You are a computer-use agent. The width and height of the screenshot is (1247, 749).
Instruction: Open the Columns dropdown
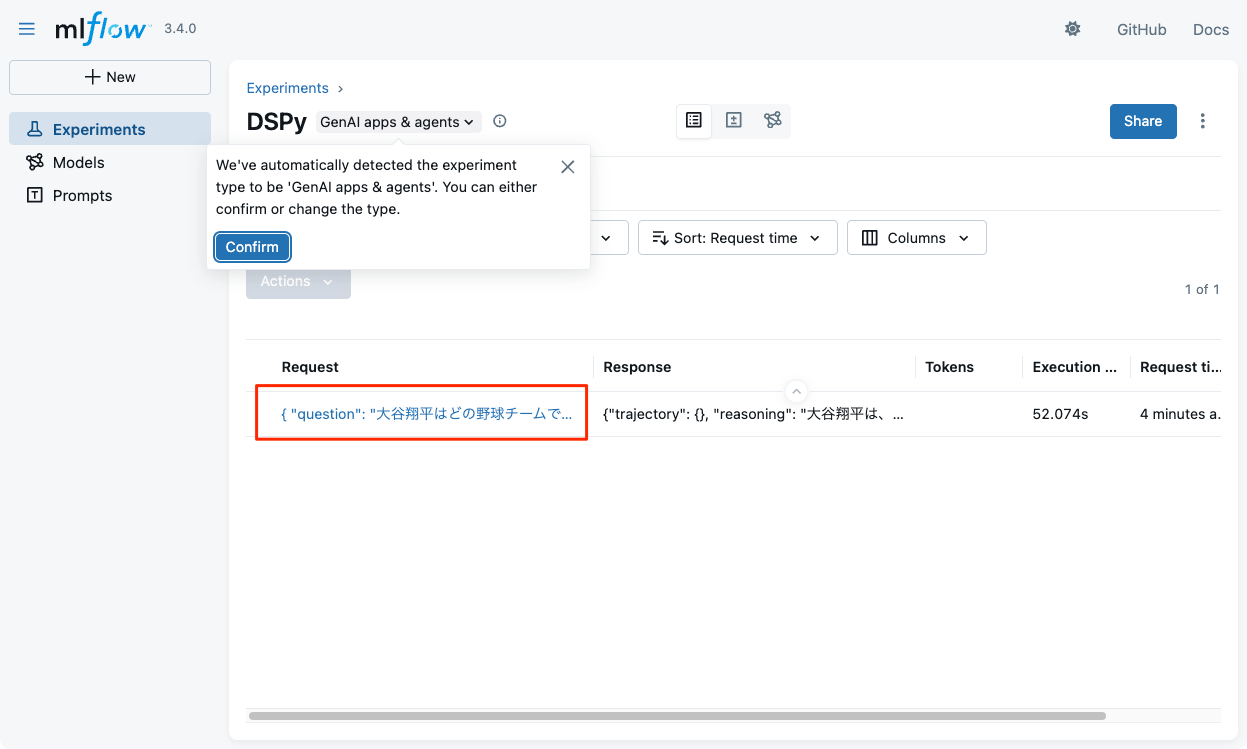click(x=916, y=238)
